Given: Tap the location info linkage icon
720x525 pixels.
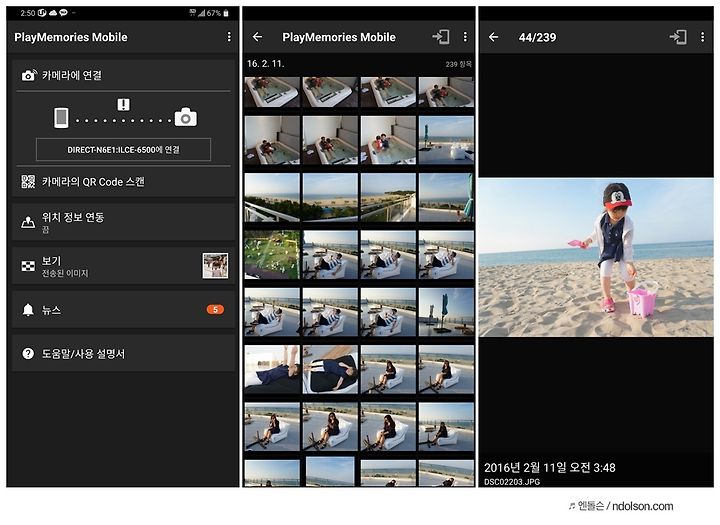Looking at the screenshot, I should 28,222.
